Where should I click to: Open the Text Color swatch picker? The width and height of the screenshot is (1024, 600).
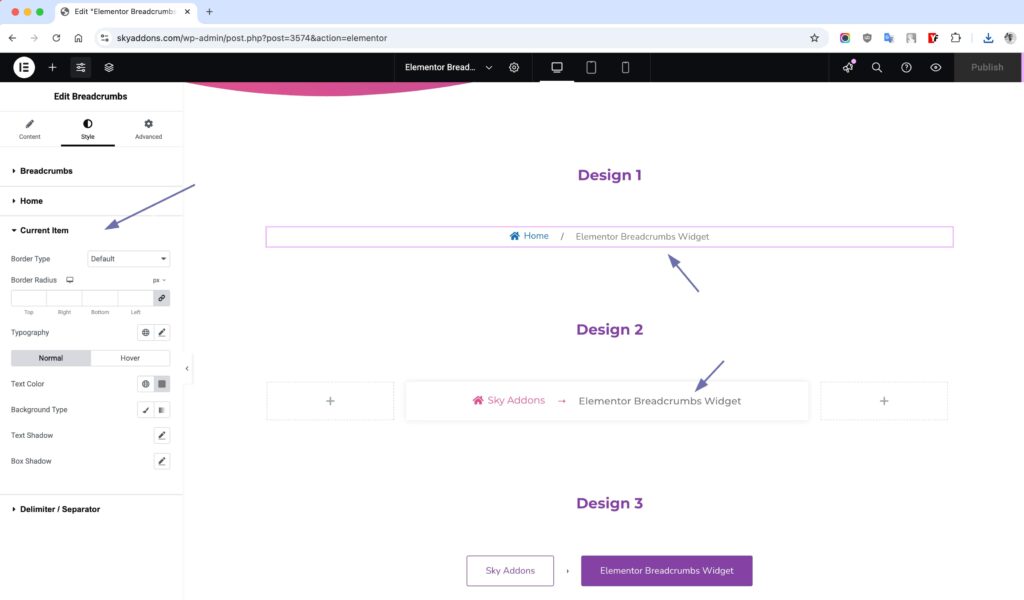162,384
